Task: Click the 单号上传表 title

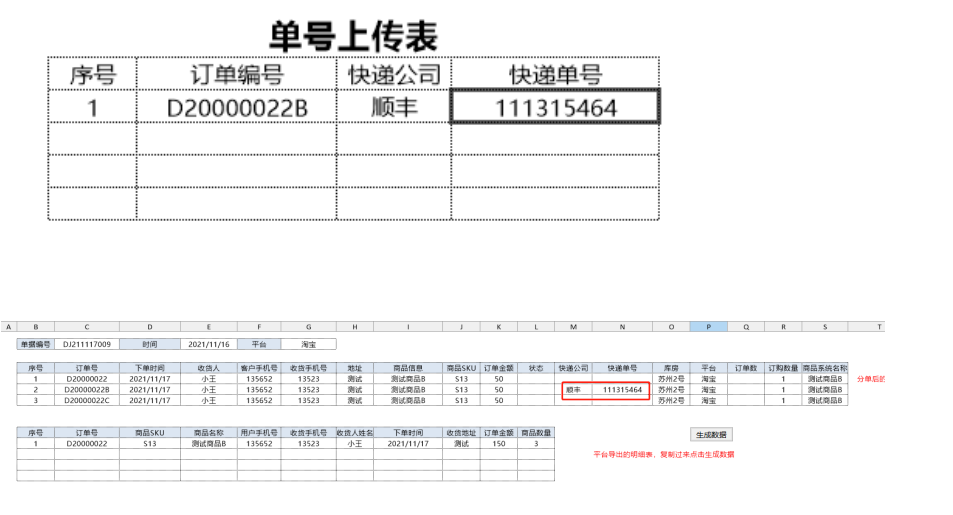Action: [353, 36]
